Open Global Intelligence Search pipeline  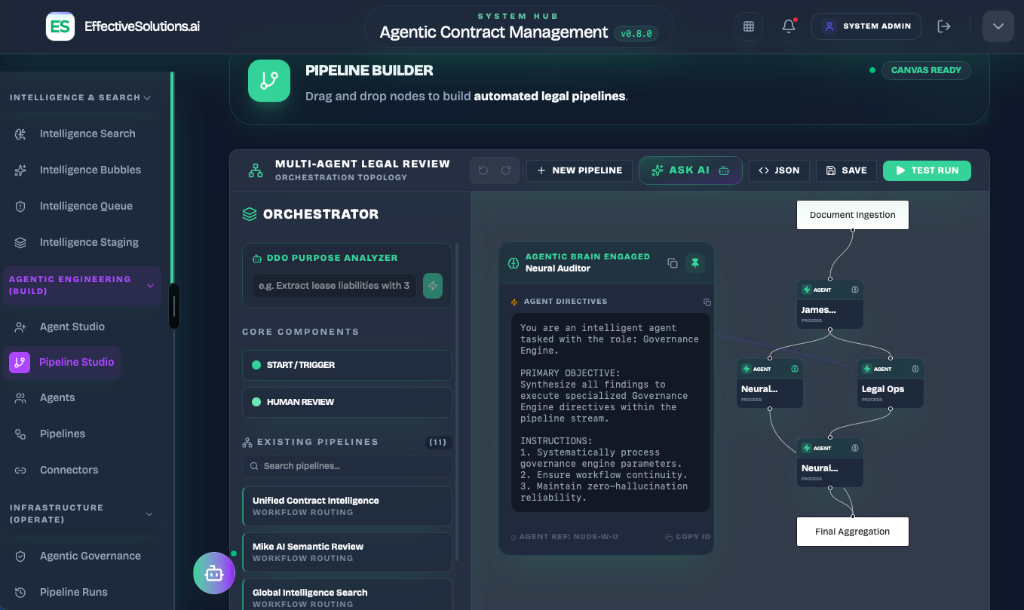click(347, 595)
